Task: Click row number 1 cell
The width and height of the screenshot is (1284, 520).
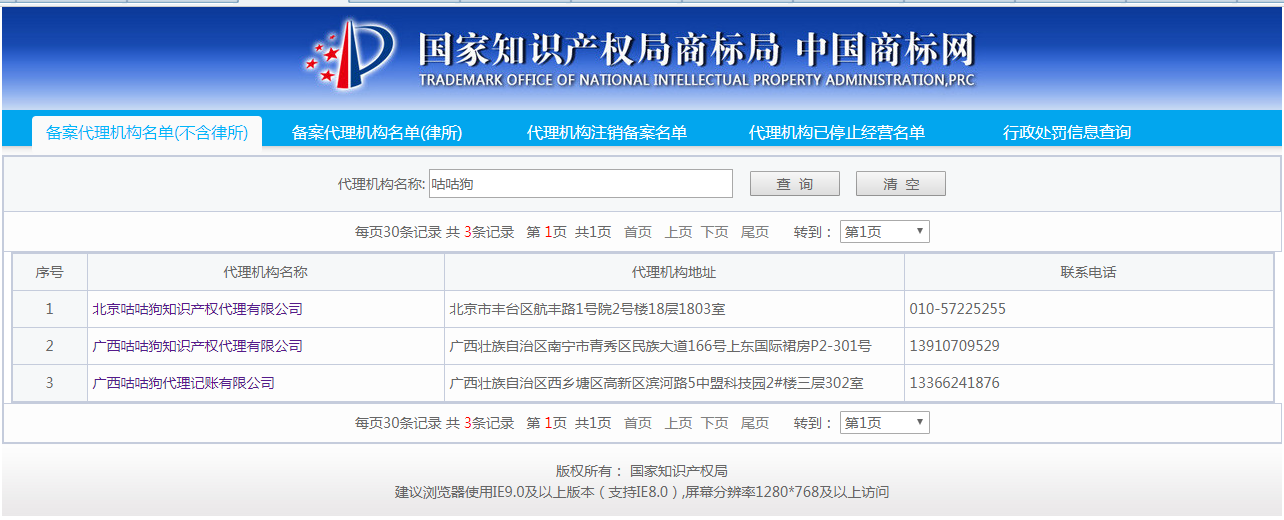Action: [50, 309]
